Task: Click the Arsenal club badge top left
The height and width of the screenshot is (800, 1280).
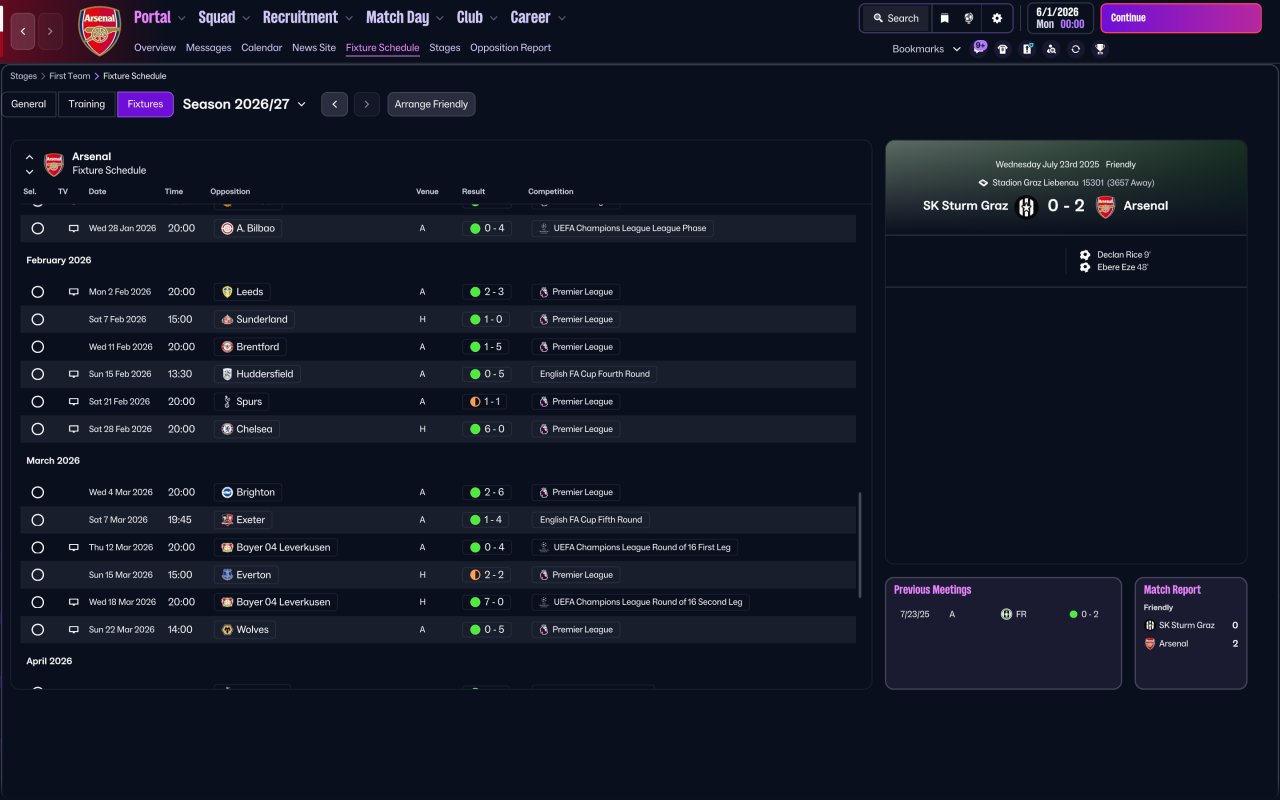Action: pos(99,32)
